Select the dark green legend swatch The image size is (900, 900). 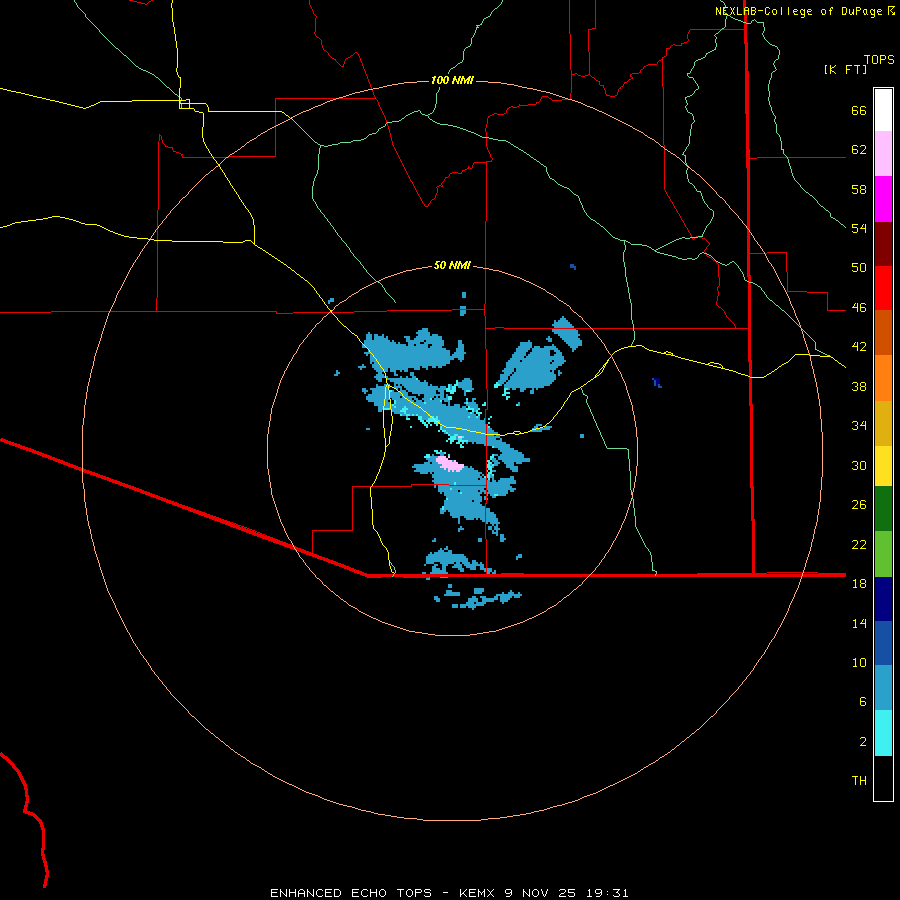tap(883, 509)
